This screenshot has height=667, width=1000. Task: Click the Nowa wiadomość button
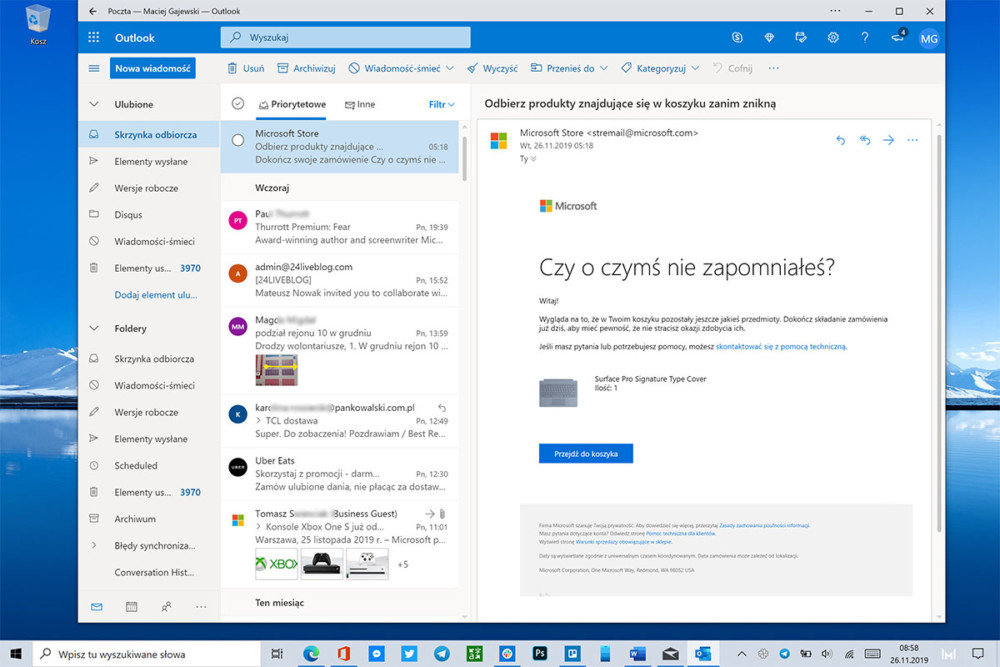[x=152, y=68]
